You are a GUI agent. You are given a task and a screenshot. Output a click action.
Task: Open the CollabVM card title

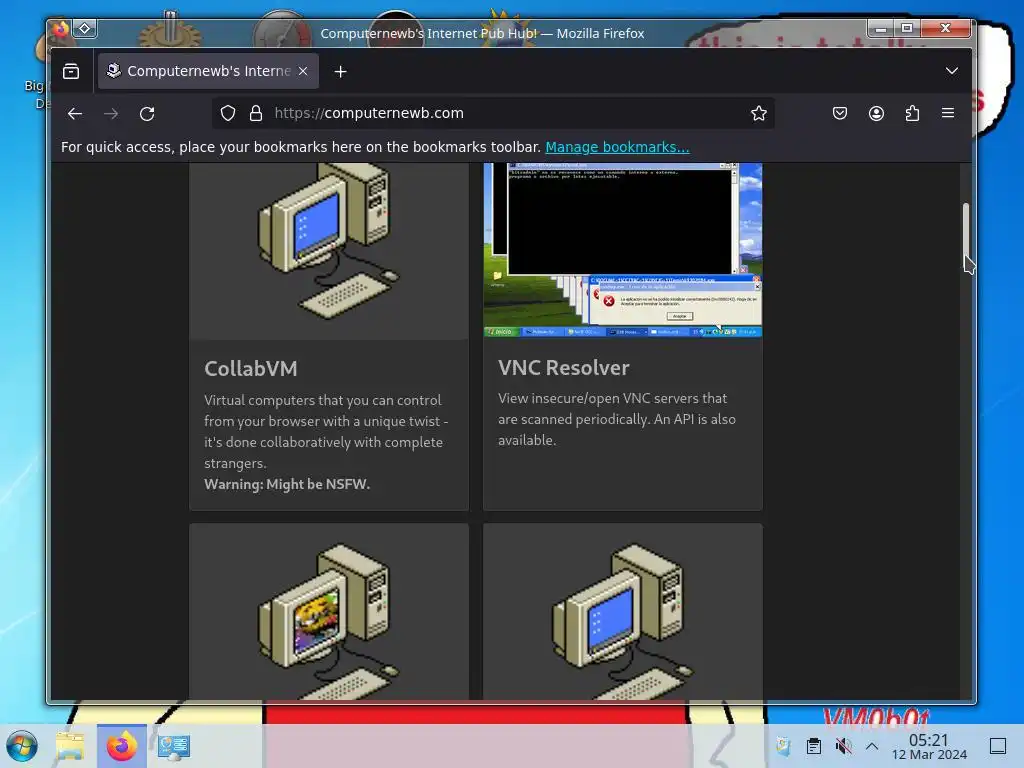[251, 368]
